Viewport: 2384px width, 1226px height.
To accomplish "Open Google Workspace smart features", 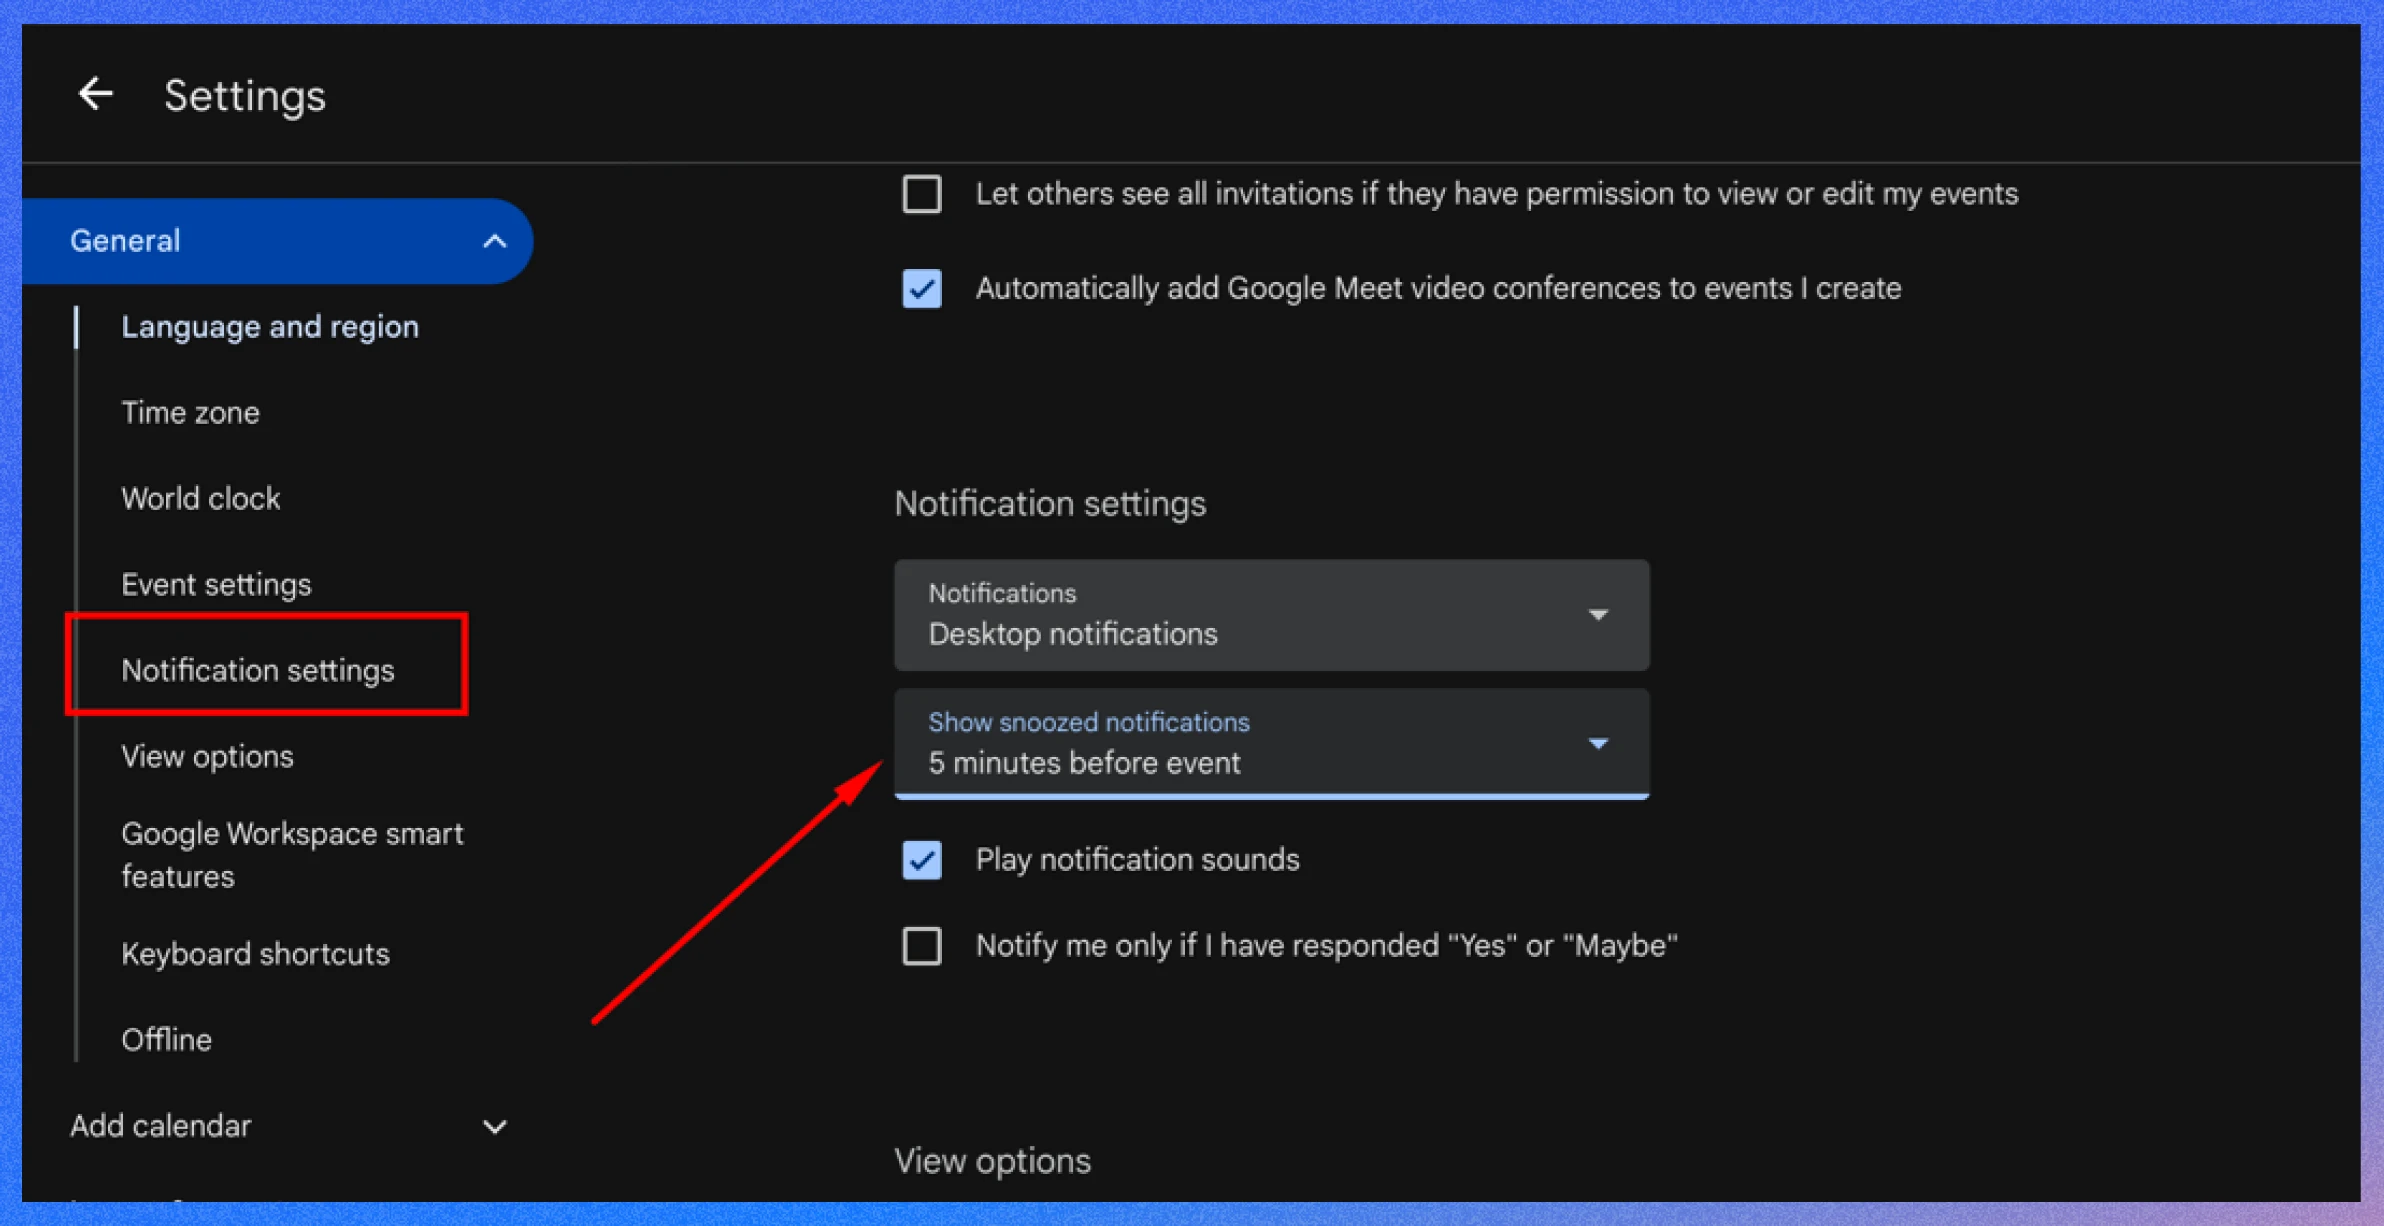I will (x=292, y=855).
